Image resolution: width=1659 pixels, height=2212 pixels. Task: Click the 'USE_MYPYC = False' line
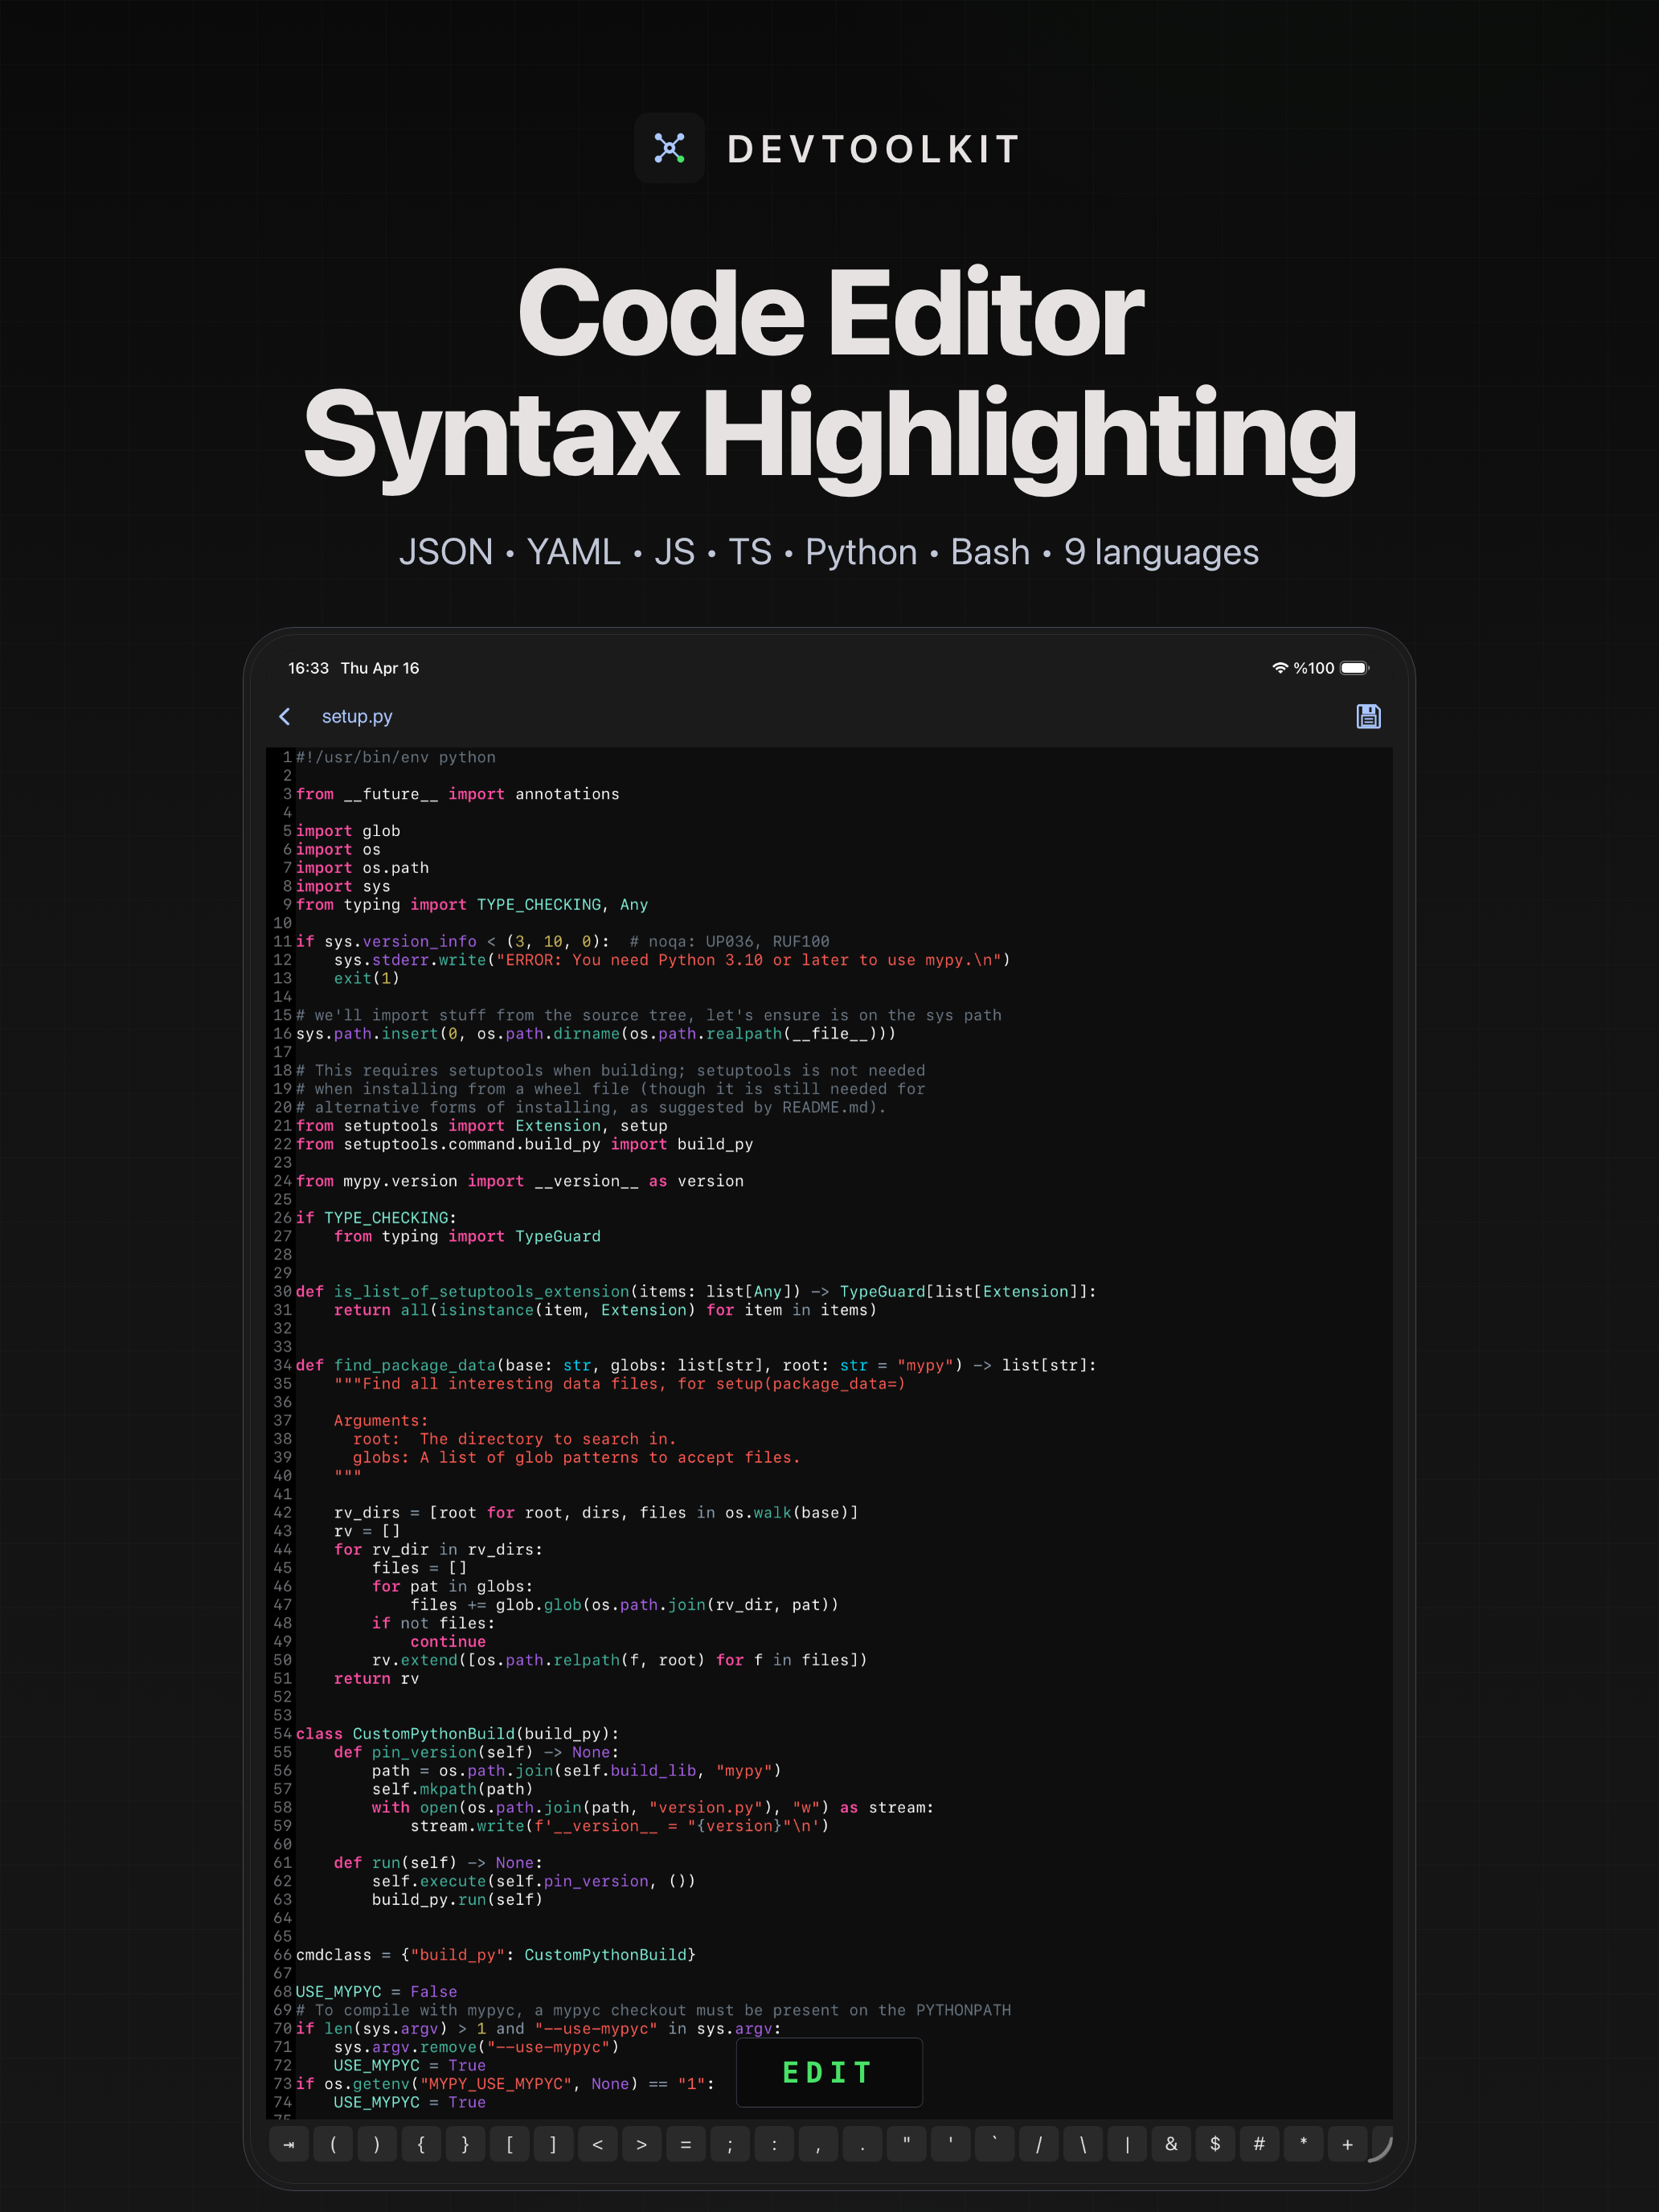[376, 1992]
